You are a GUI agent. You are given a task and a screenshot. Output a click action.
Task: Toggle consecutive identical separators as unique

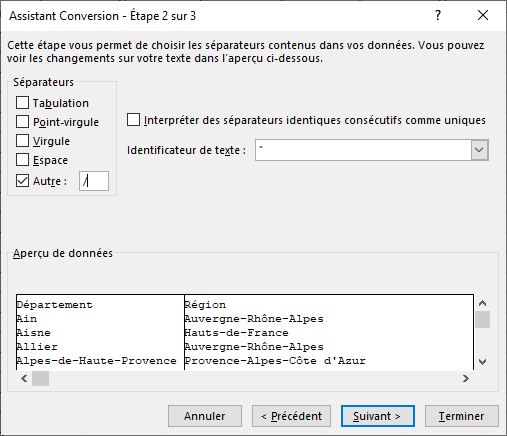pyautogui.click(x=133, y=120)
